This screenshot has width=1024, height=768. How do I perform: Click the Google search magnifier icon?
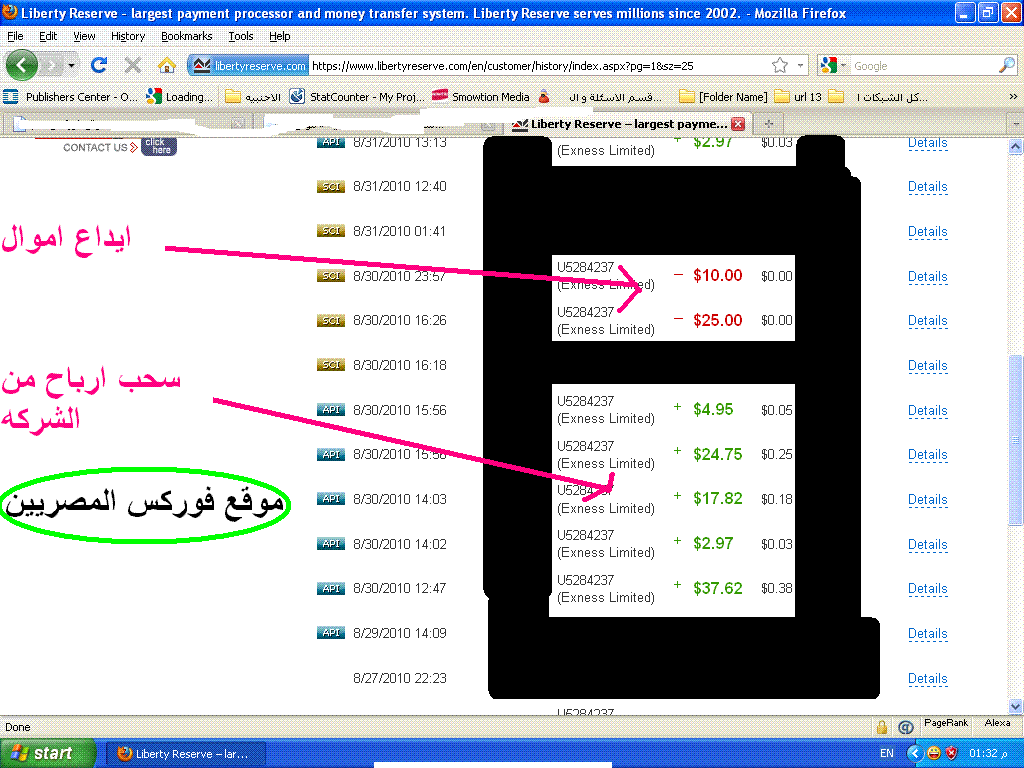tap(1006, 65)
